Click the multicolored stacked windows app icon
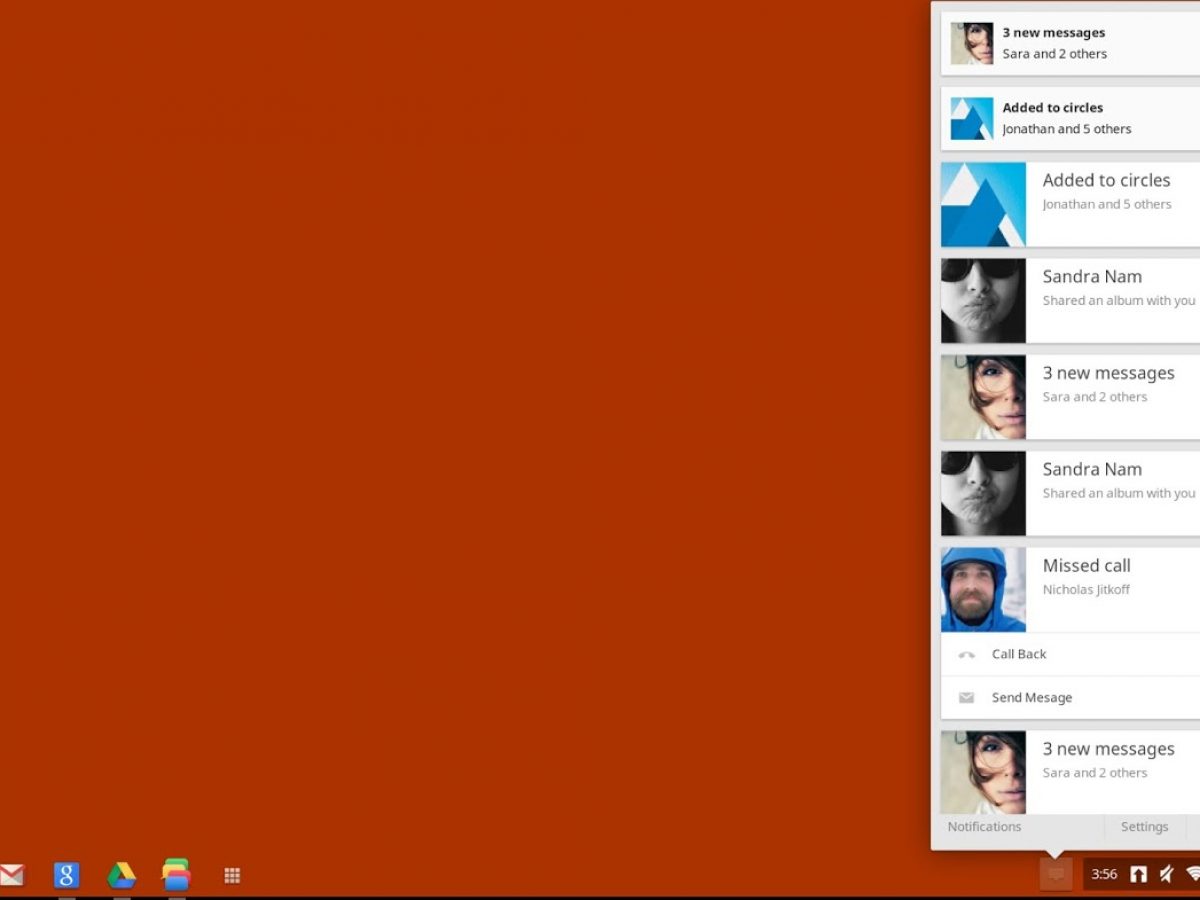The width and height of the screenshot is (1200, 900). pos(176,875)
